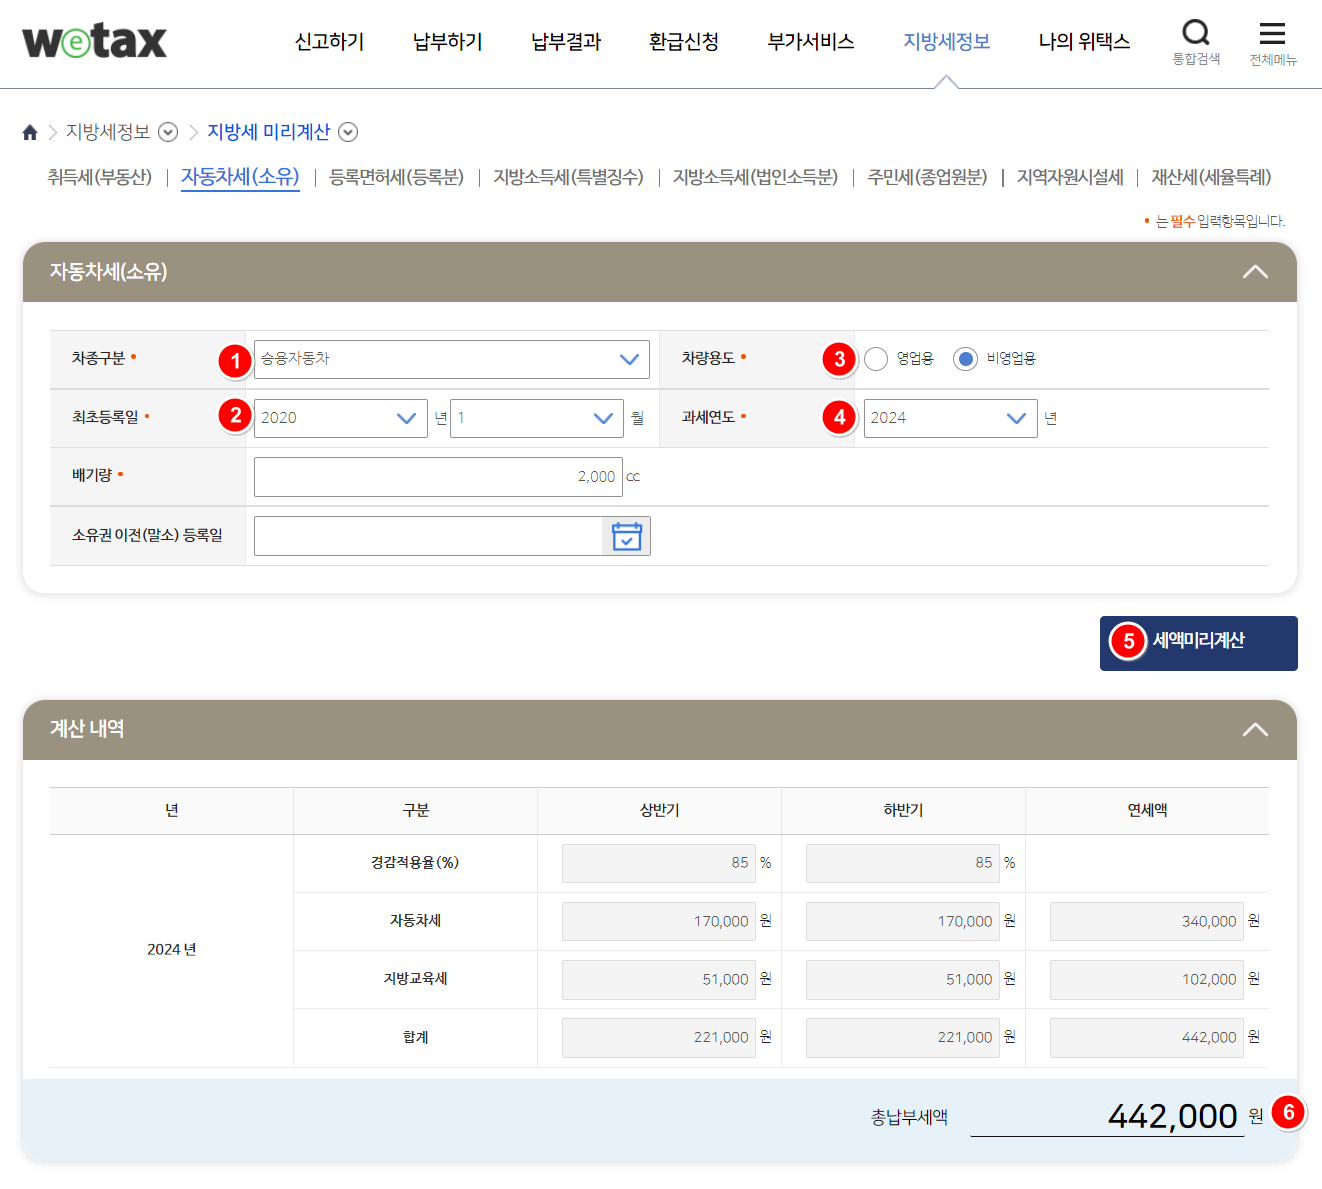Switch to the 지방소득세(법인소득분) tab
Image resolution: width=1322 pixels, height=1189 pixels.
pyautogui.click(x=756, y=177)
